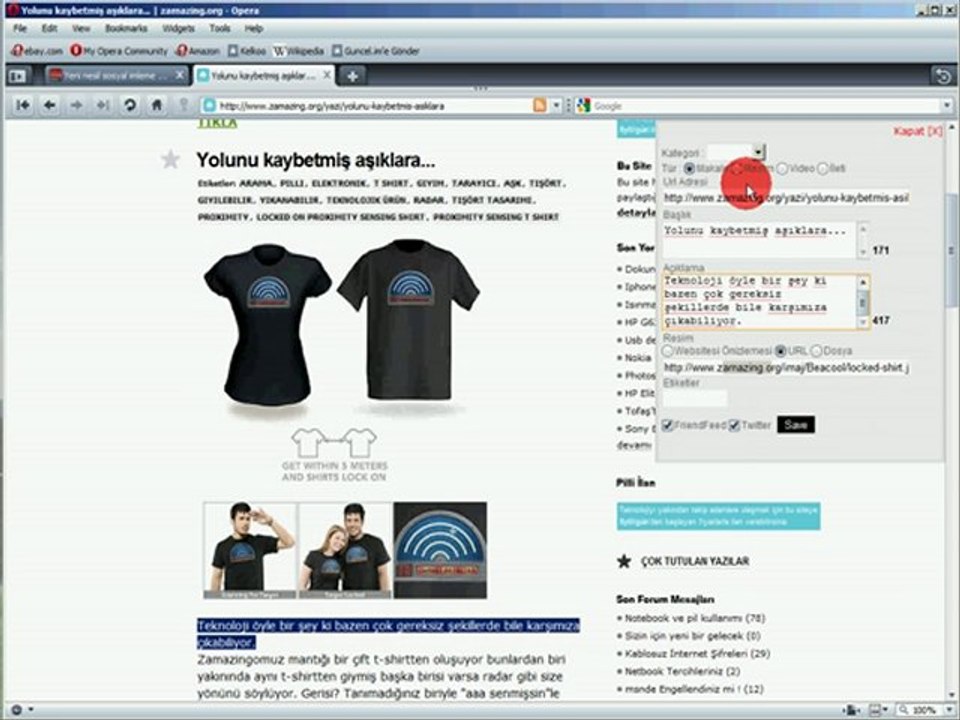960x720 pixels.
Task: Click the page favicon in address bar
Action: click(209, 105)
